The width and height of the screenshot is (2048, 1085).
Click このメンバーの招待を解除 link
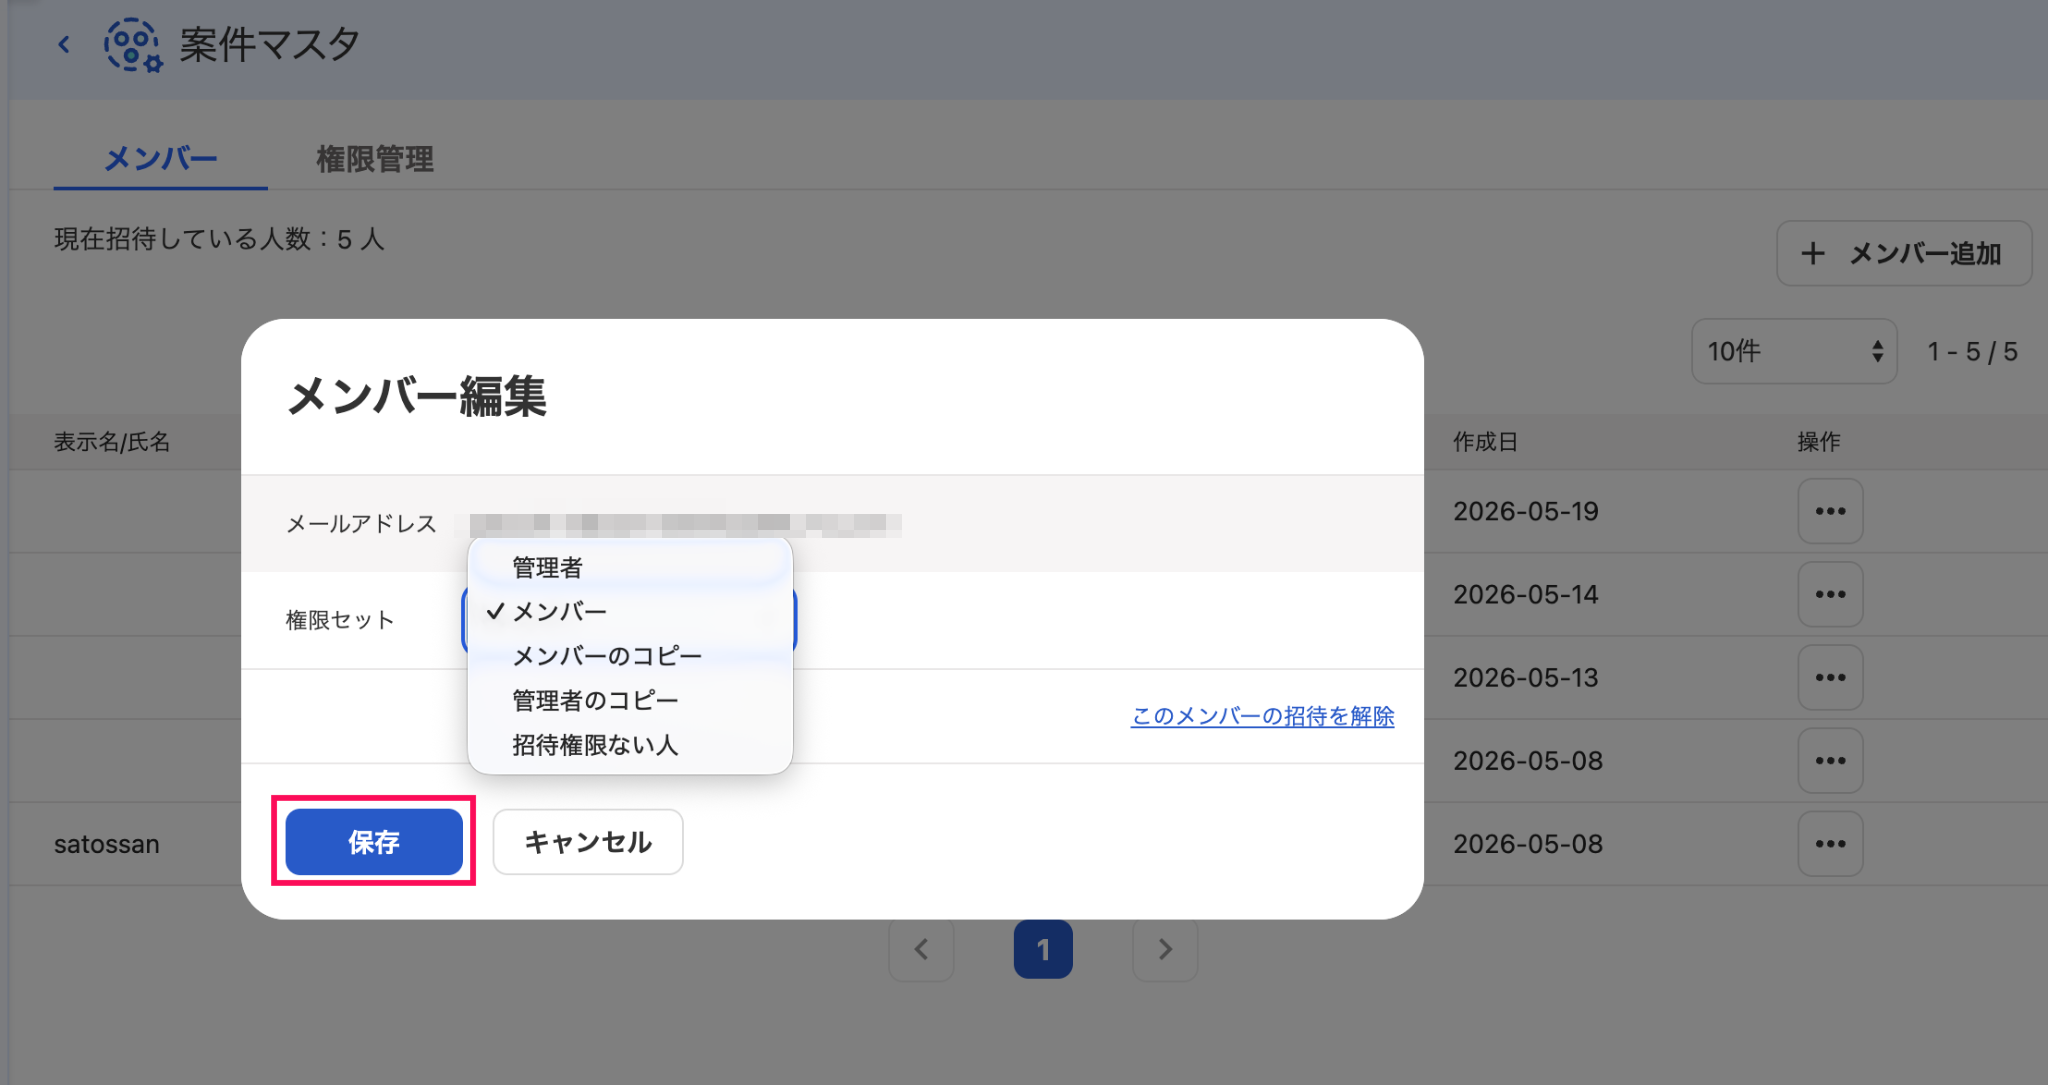pyautogui.click(x=1262, y=716)
